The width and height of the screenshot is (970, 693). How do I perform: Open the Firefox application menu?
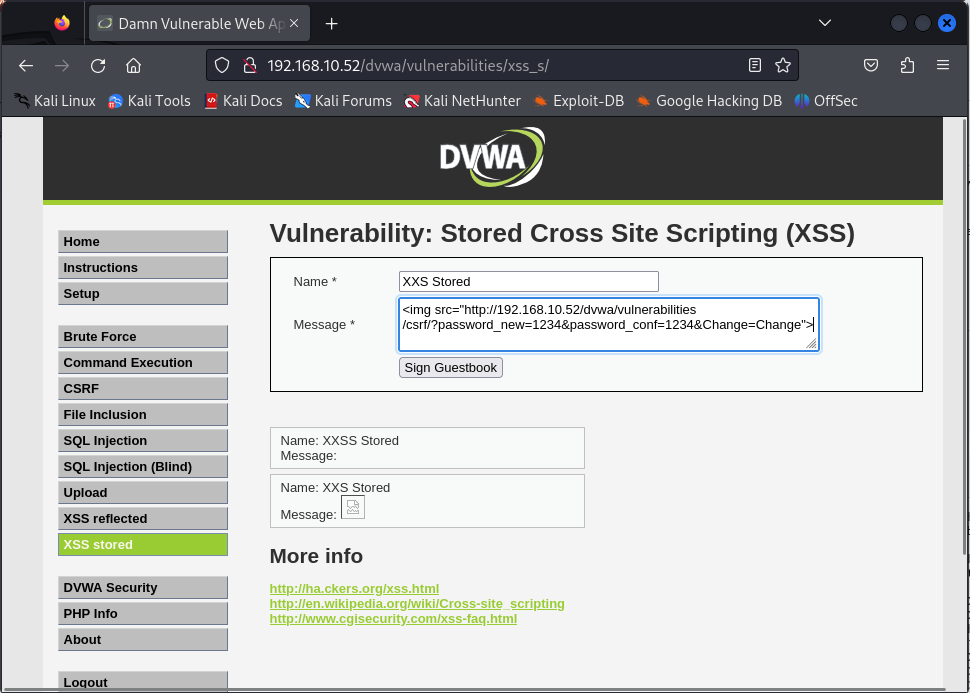click(x=943, y=66)
